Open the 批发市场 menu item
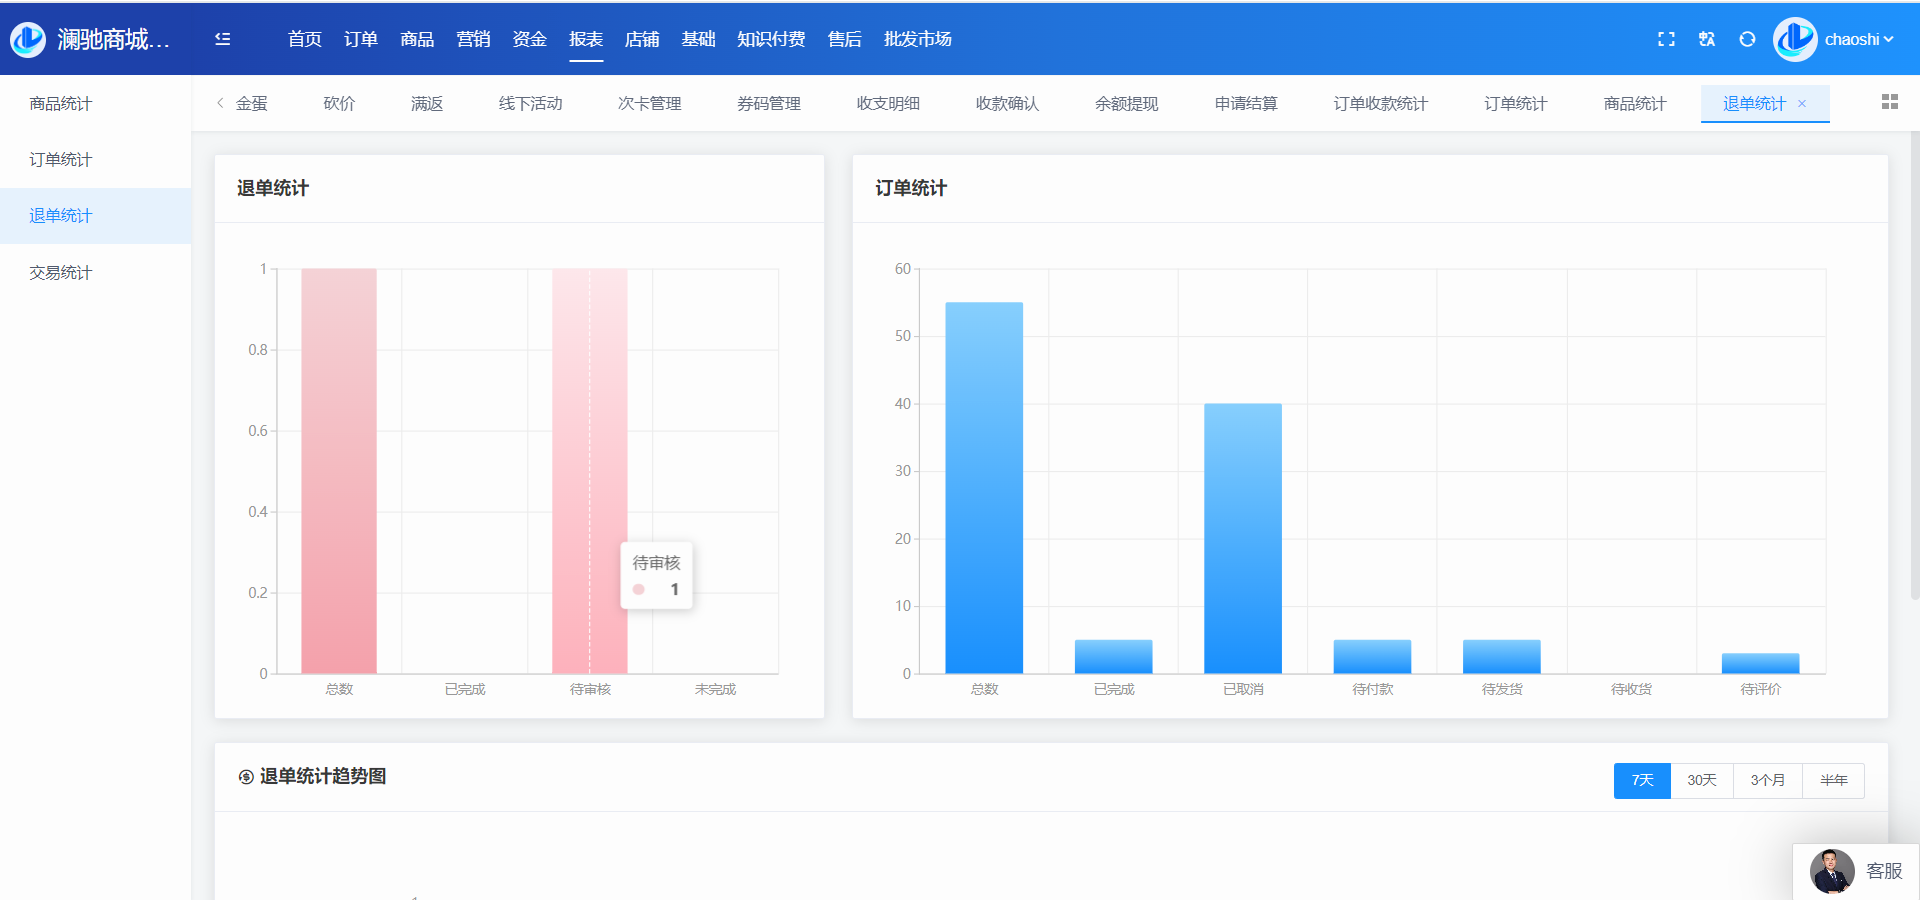This screenshot has width=1920, height=900. point(917,39)
